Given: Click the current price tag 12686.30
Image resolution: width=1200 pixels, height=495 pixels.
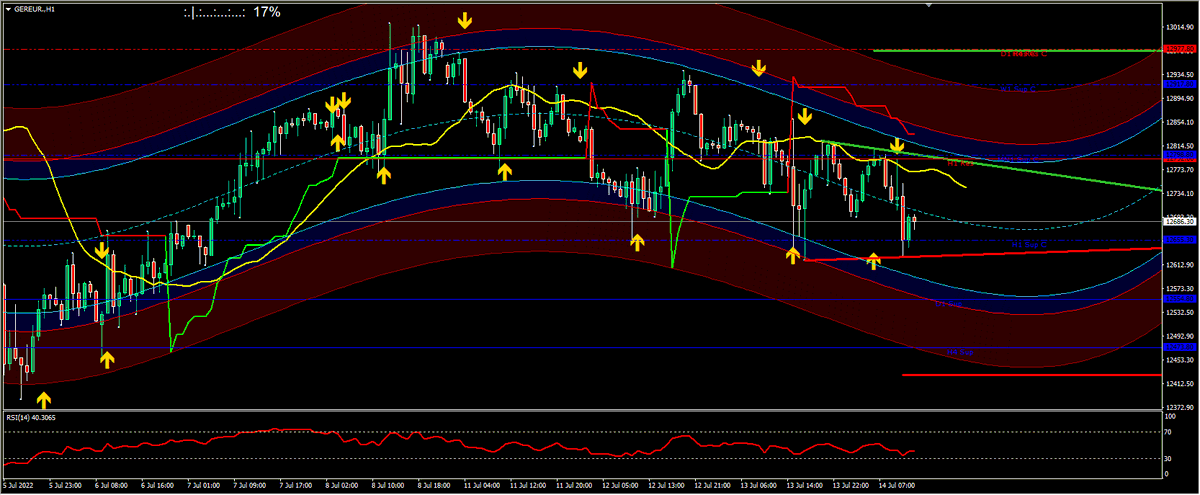Looking at the screenshot, I should click(1180, 220).
